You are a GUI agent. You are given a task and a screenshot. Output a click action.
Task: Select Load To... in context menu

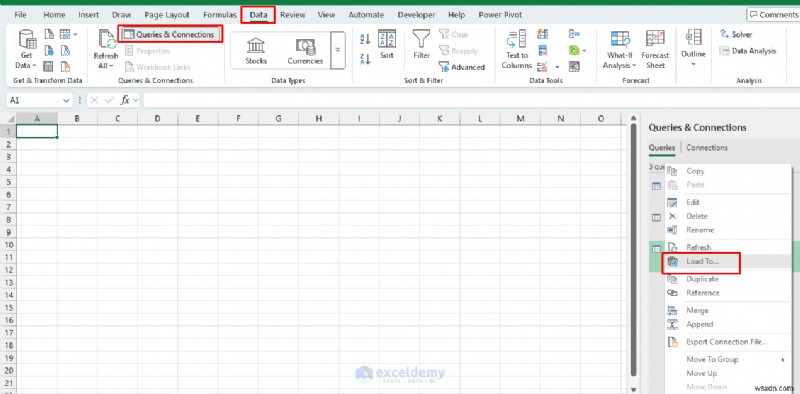coord(728,262)
